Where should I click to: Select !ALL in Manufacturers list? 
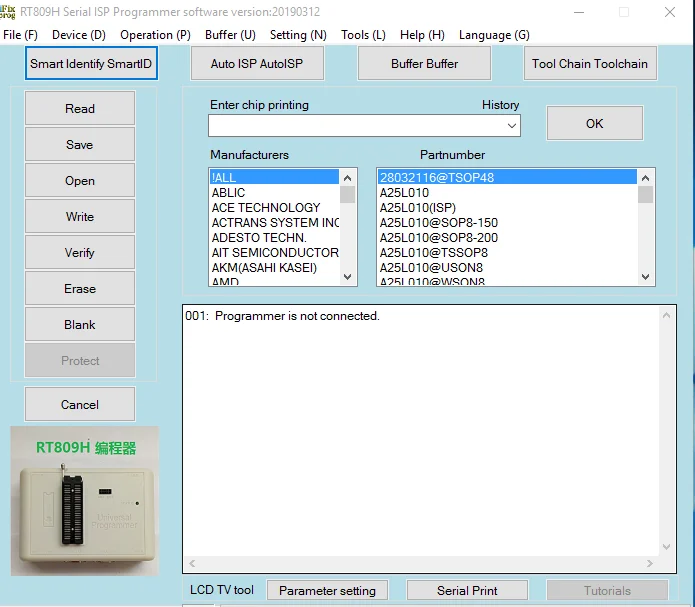[274, 177]
